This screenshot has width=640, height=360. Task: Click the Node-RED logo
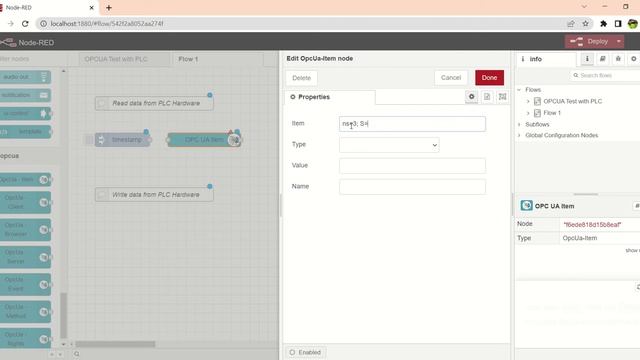pyautogui.click(x=27, y=42)
